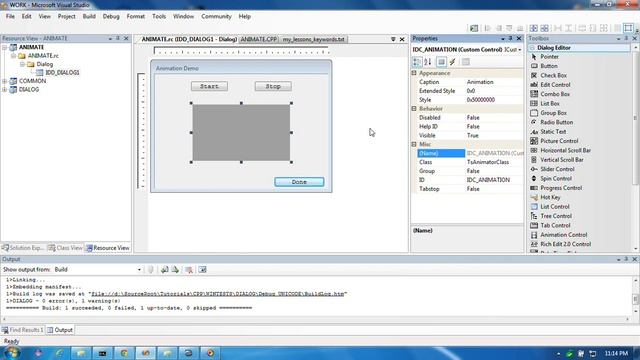Collapse the Misc property category
This screenshot has width=640, height=360.
tap(414, 144)
